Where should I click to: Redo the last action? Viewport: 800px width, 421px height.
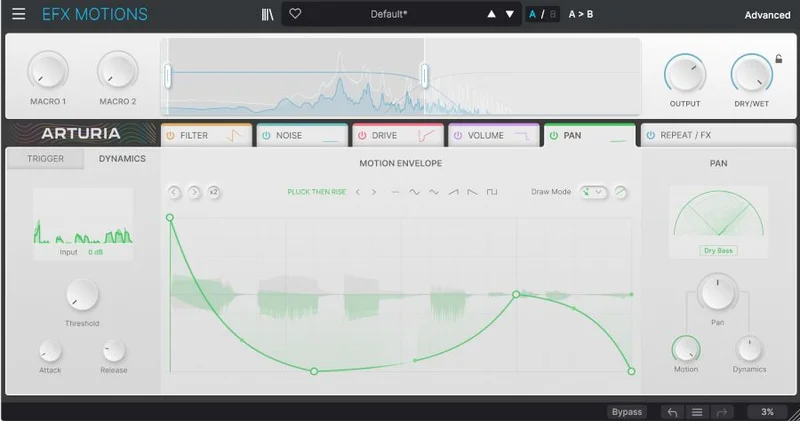tap(721, 412)
